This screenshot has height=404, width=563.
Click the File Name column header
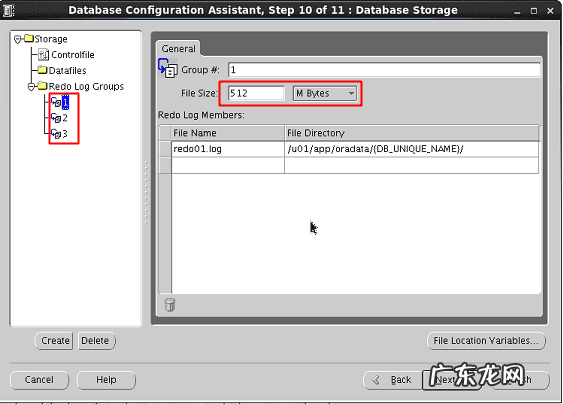pos(228,133)
